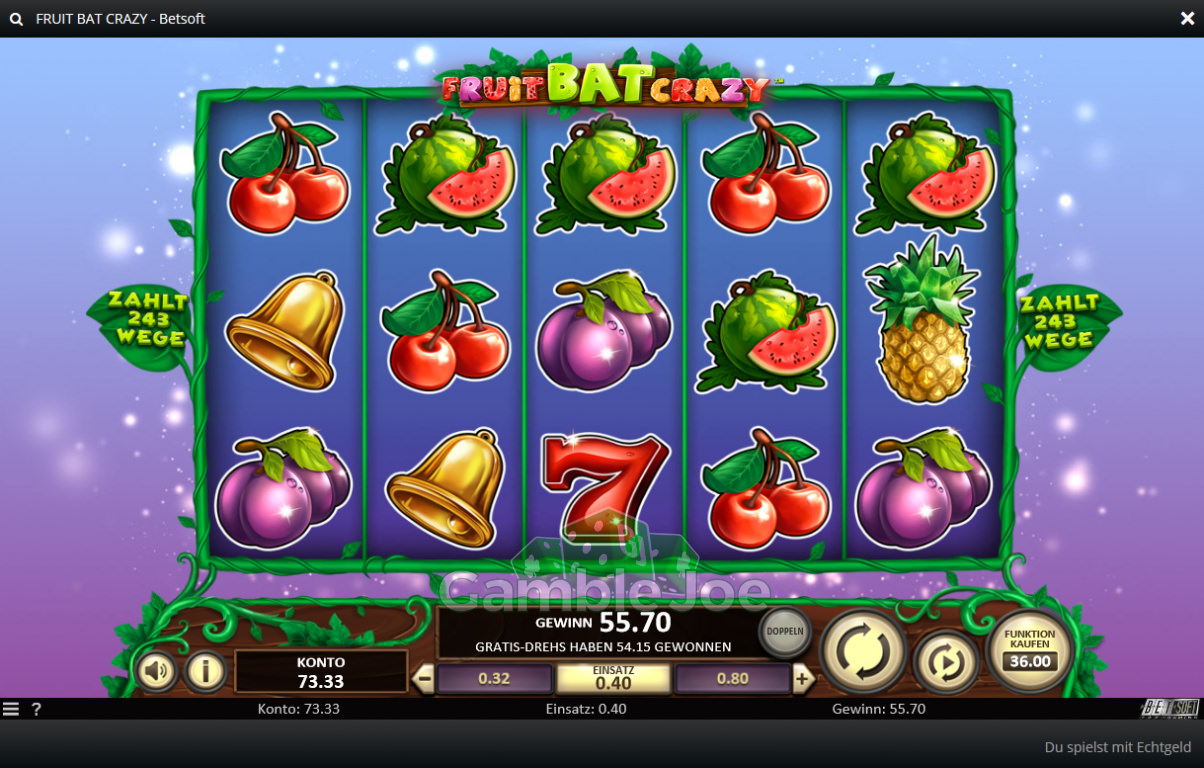Click the golden bell on the first reel
This screenshot has width=1204, height=768.
[287, 330]
